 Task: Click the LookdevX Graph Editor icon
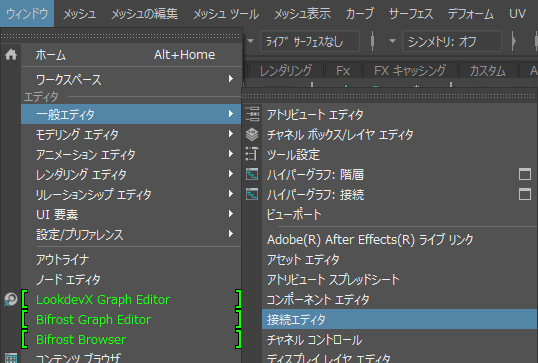[11, 299]
